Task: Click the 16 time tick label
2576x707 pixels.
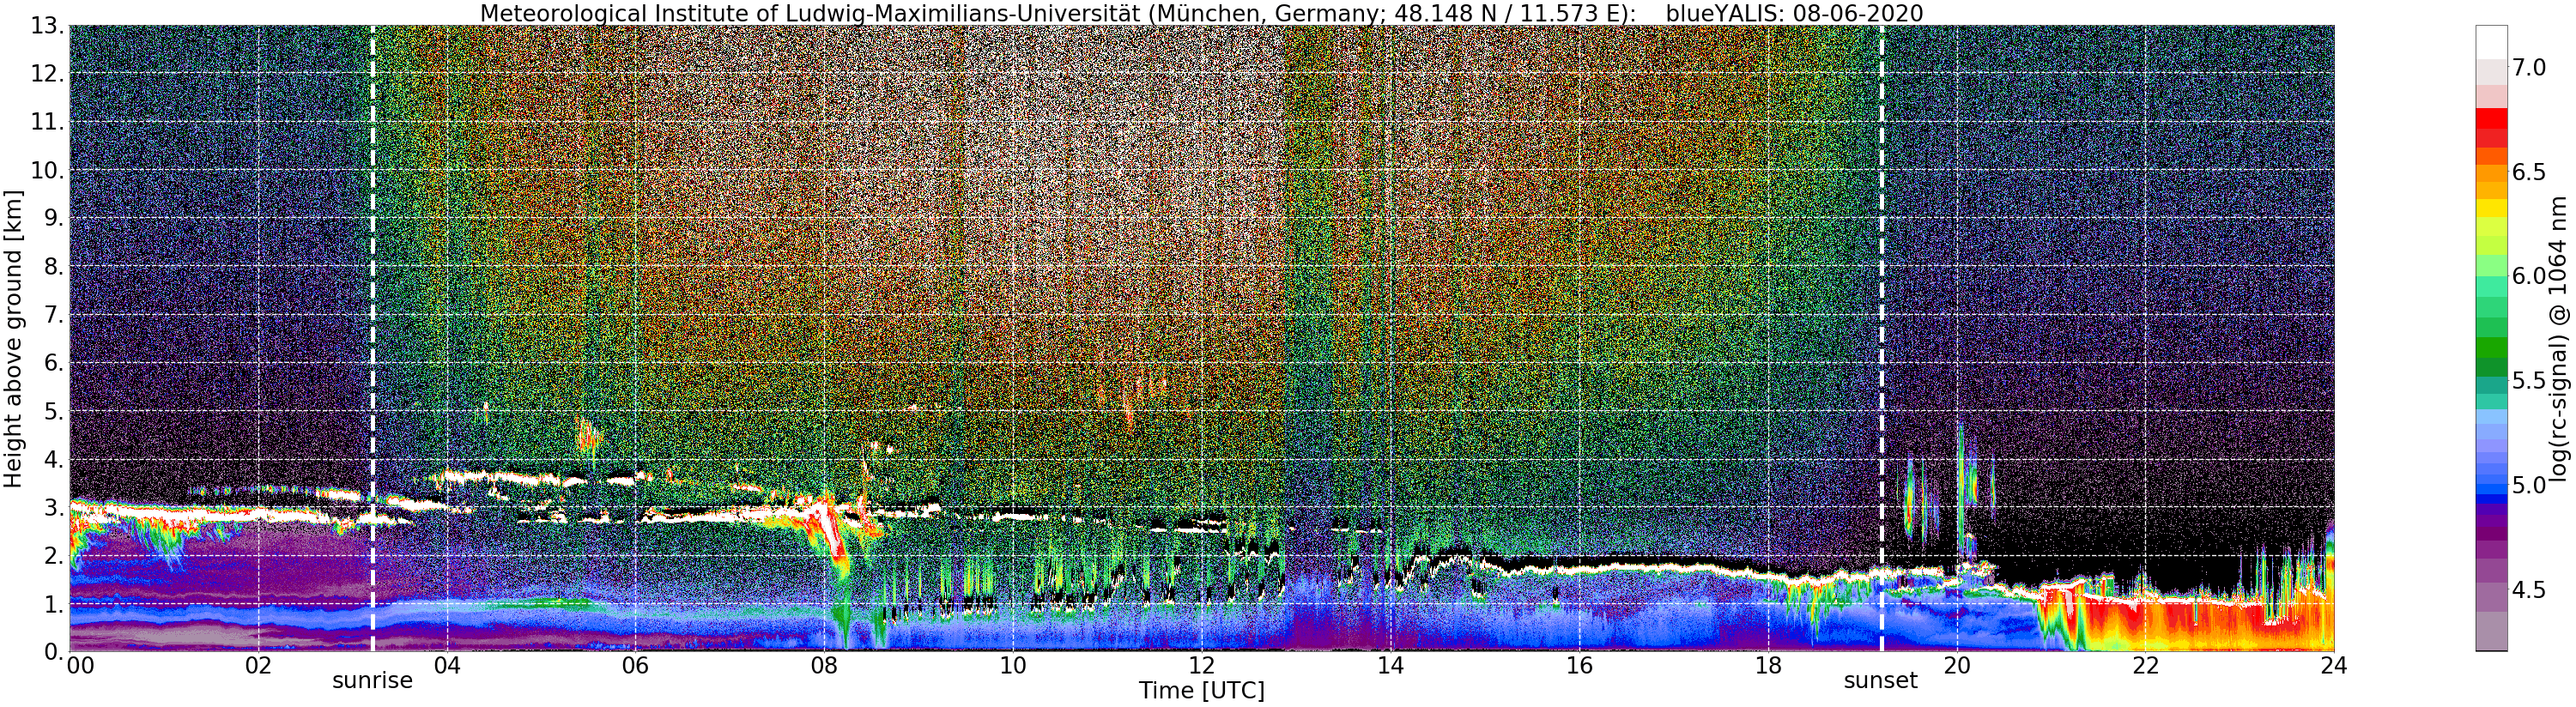Action: coord(1579,666)
